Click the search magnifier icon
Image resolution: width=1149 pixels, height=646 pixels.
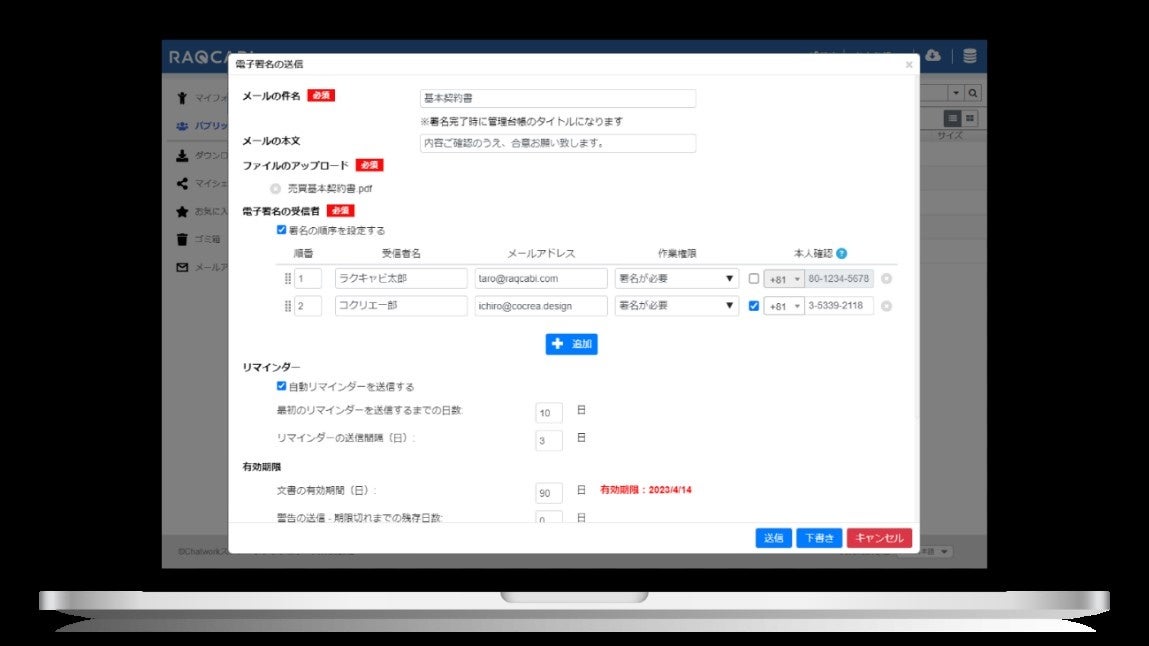click(973, 93)
